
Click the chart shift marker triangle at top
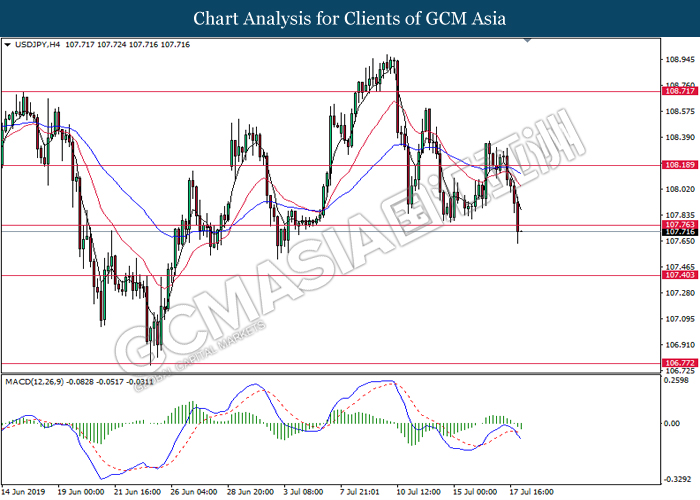click(527, 40)
